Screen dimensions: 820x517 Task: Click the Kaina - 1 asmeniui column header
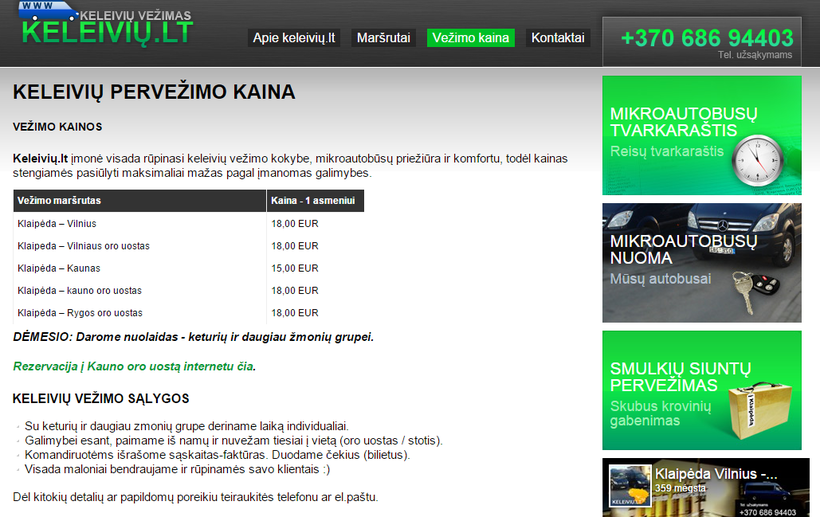(315, 201)
